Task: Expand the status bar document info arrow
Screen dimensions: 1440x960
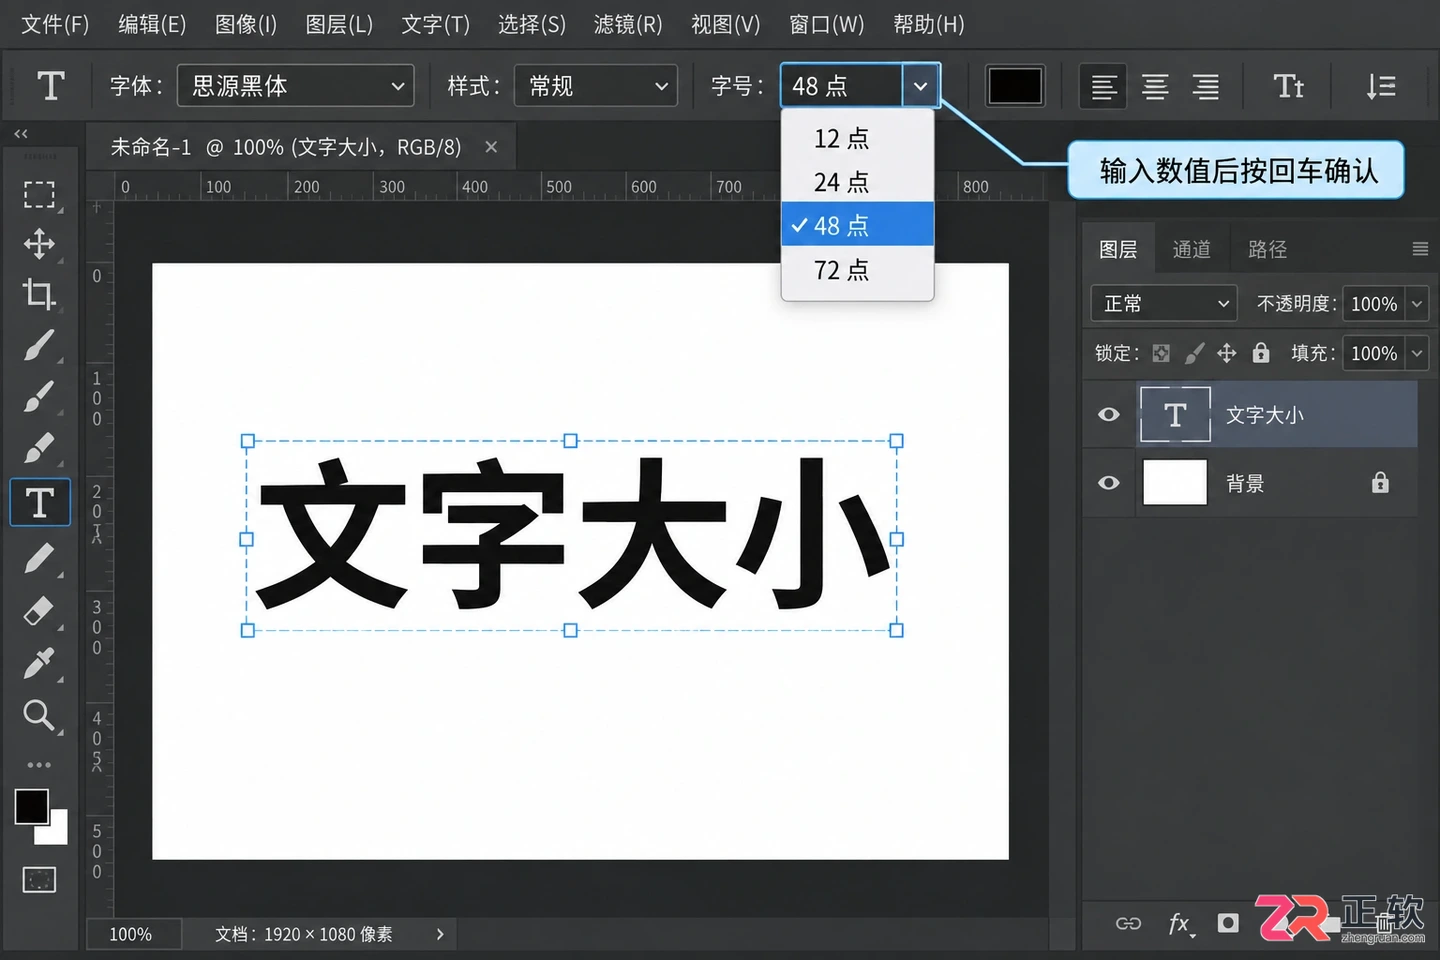Action: tap(440, 934)
